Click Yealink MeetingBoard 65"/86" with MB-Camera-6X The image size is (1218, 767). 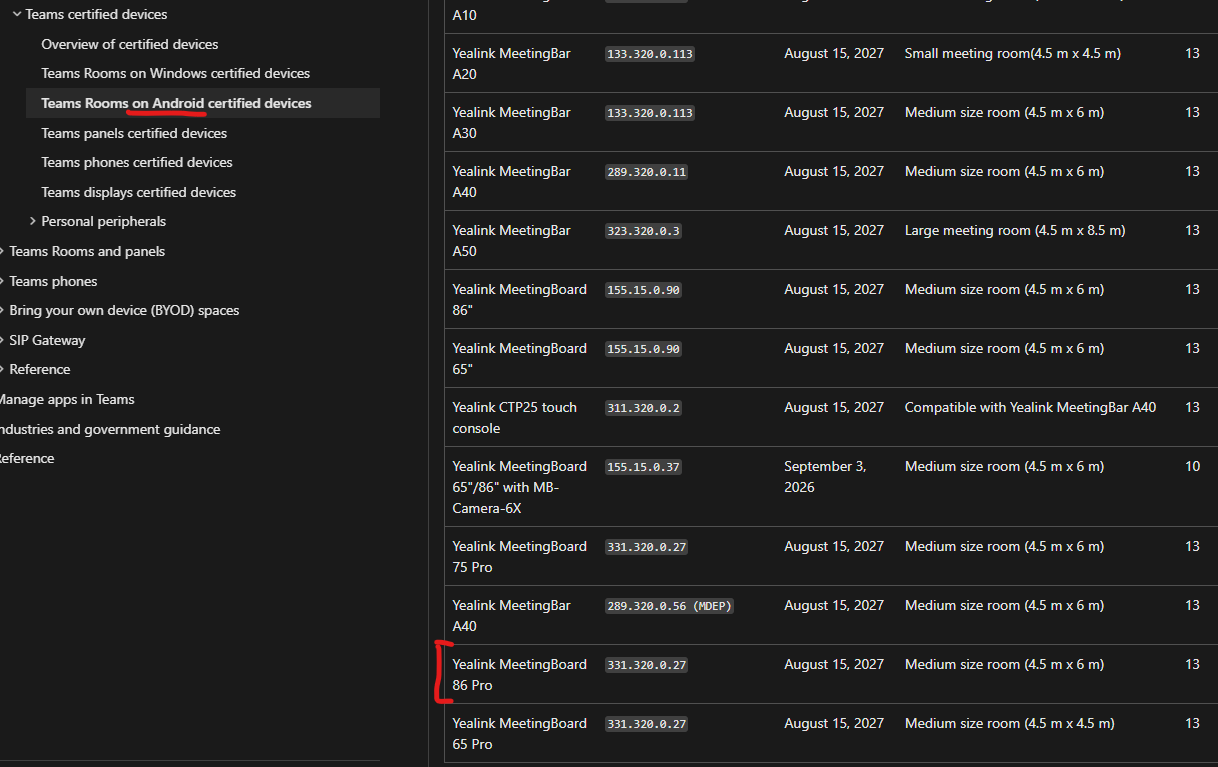tap(519, 487)
